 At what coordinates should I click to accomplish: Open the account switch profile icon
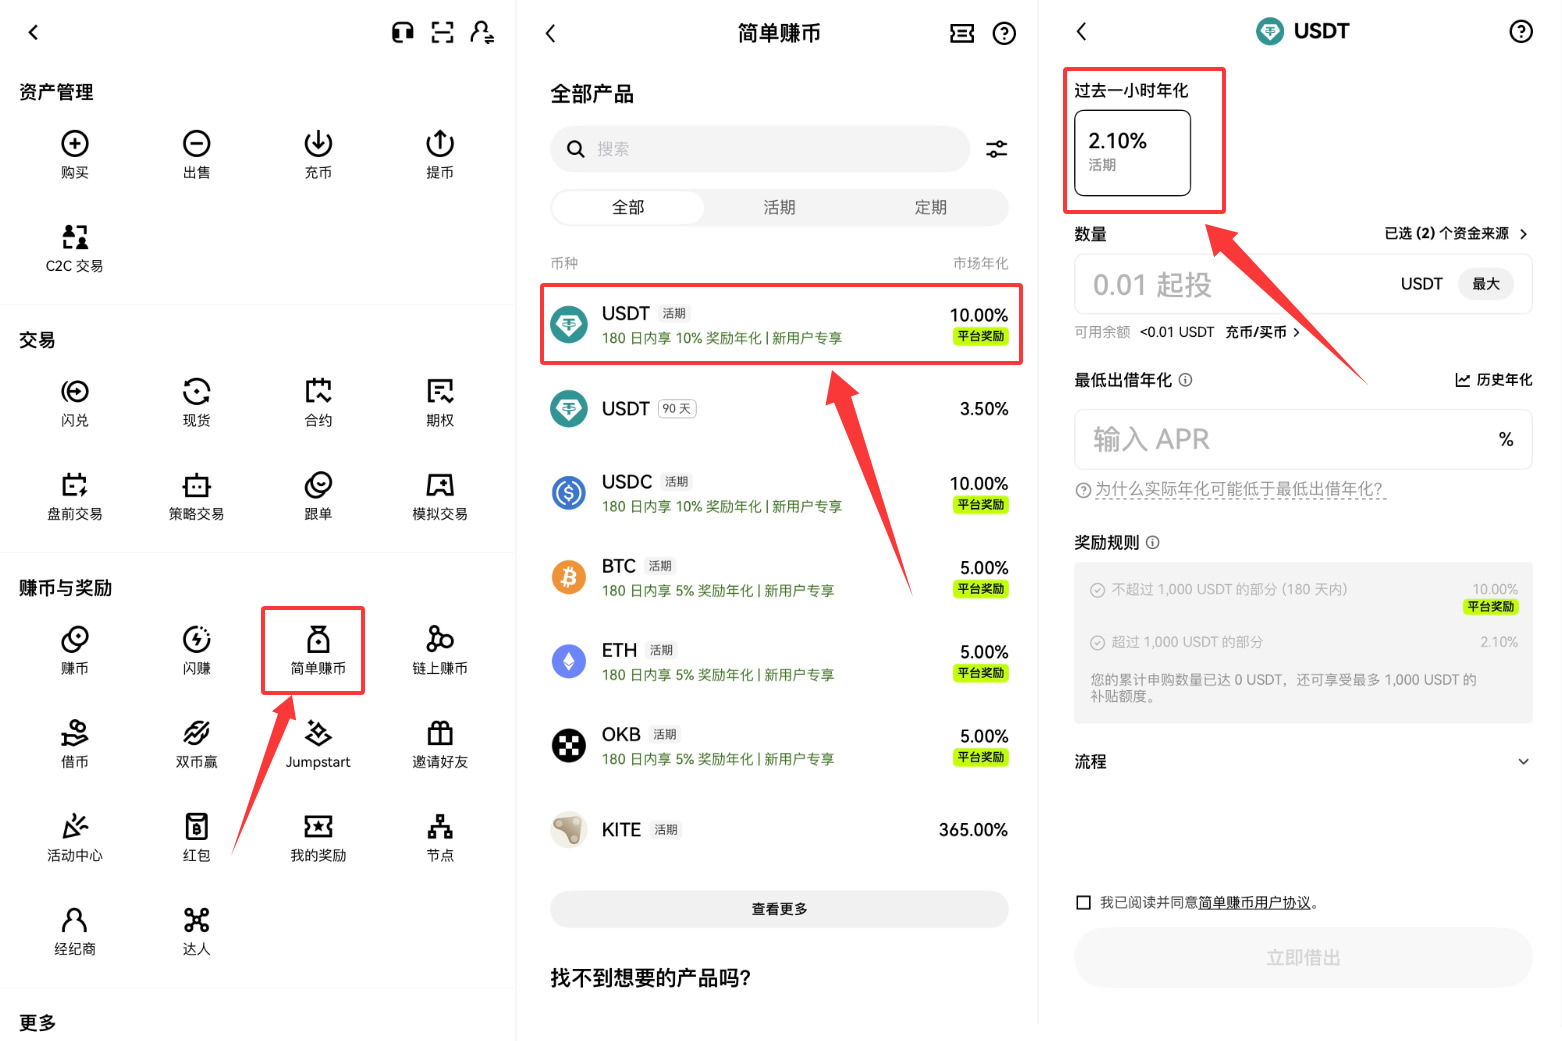[x=482, y=32]
